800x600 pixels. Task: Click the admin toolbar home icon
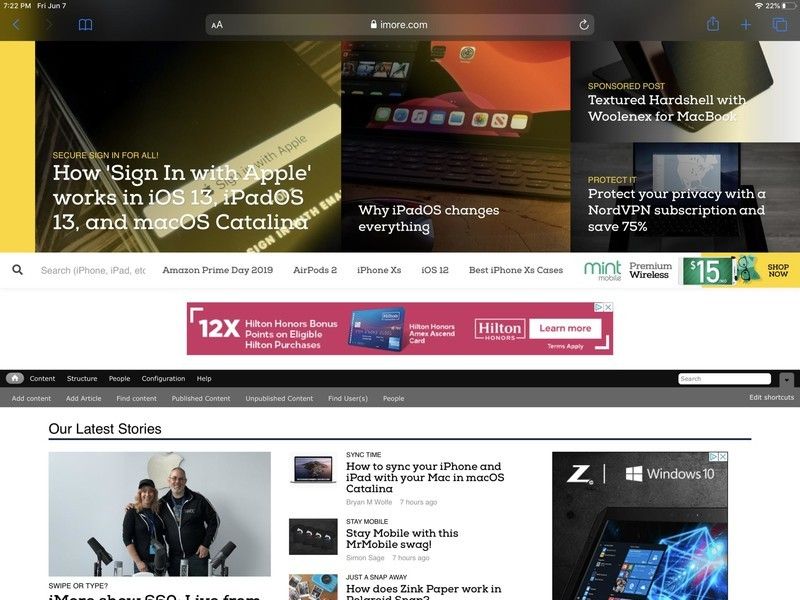15,379
